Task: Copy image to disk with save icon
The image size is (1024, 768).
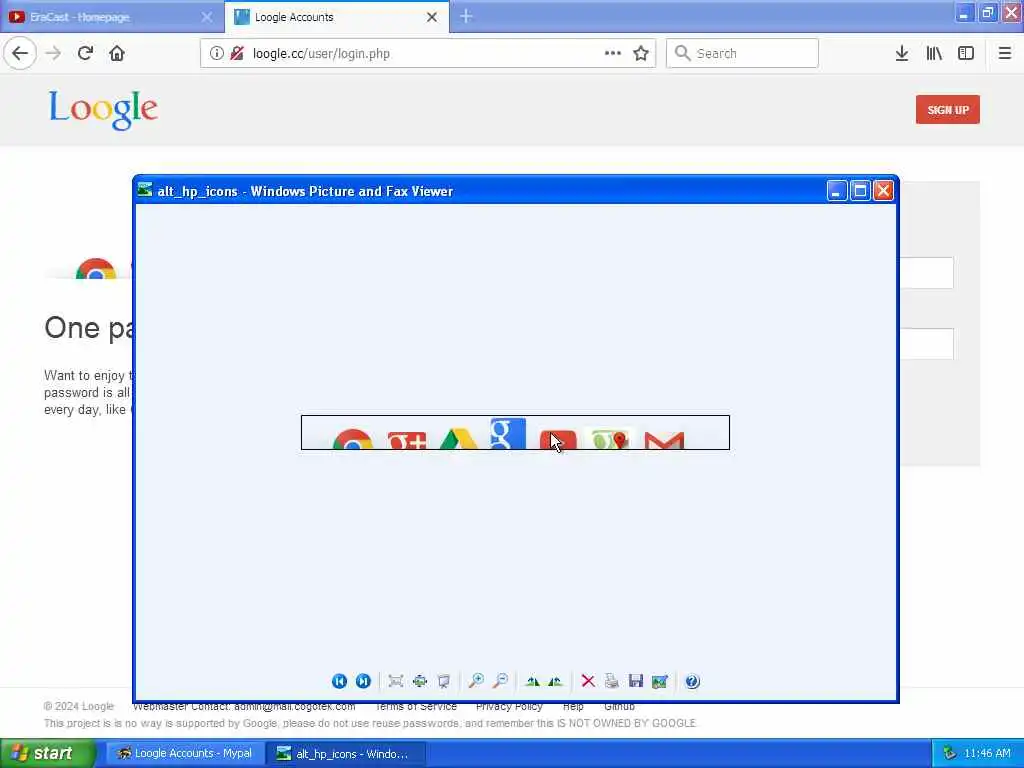Action: pyautogui.click(x=635, y=681)
